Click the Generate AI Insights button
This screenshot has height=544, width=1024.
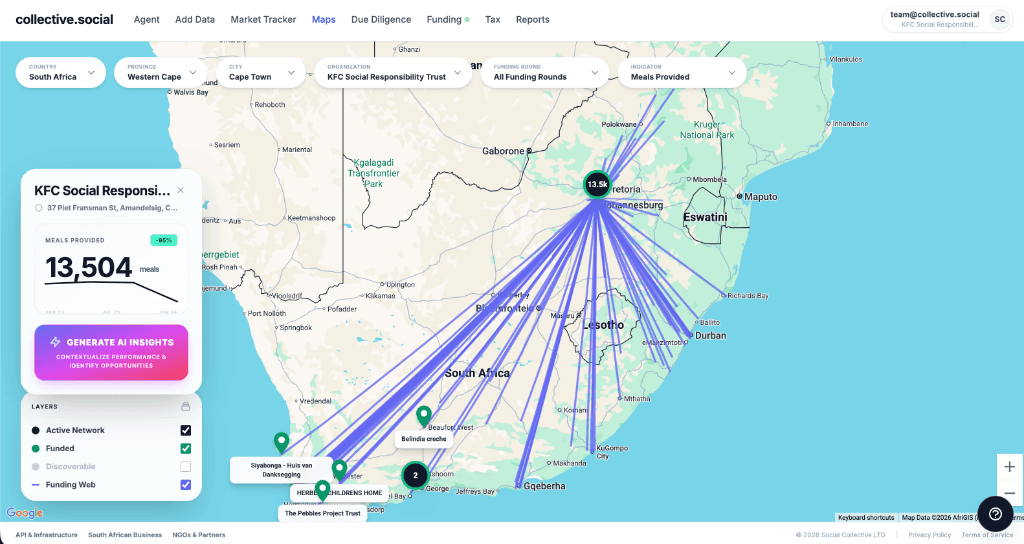[x=111, y=353]
